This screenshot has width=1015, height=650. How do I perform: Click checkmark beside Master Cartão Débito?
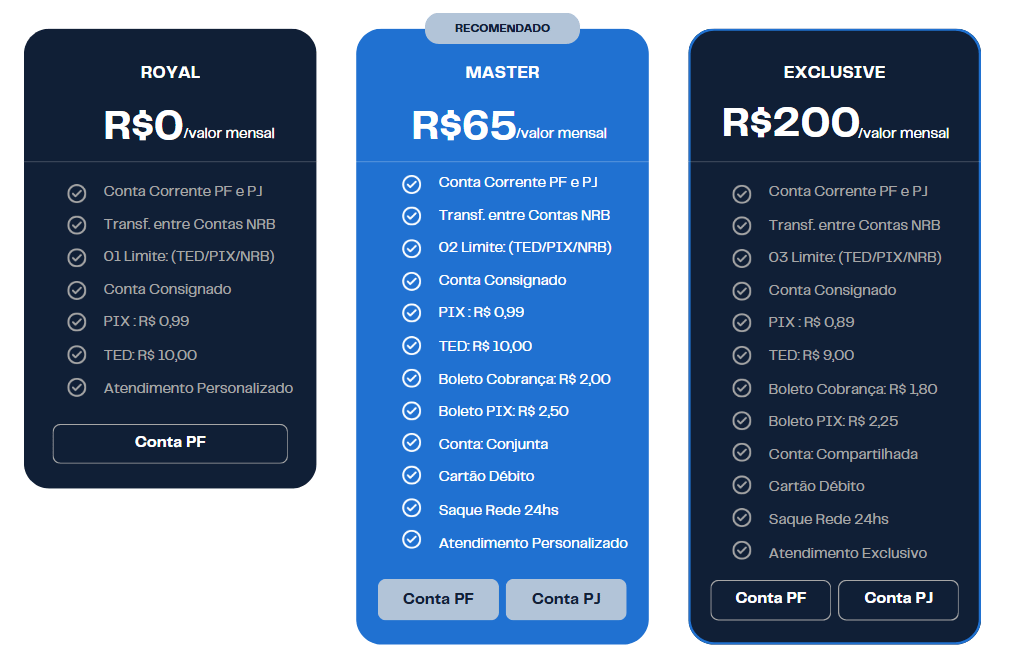coord(412,475)
